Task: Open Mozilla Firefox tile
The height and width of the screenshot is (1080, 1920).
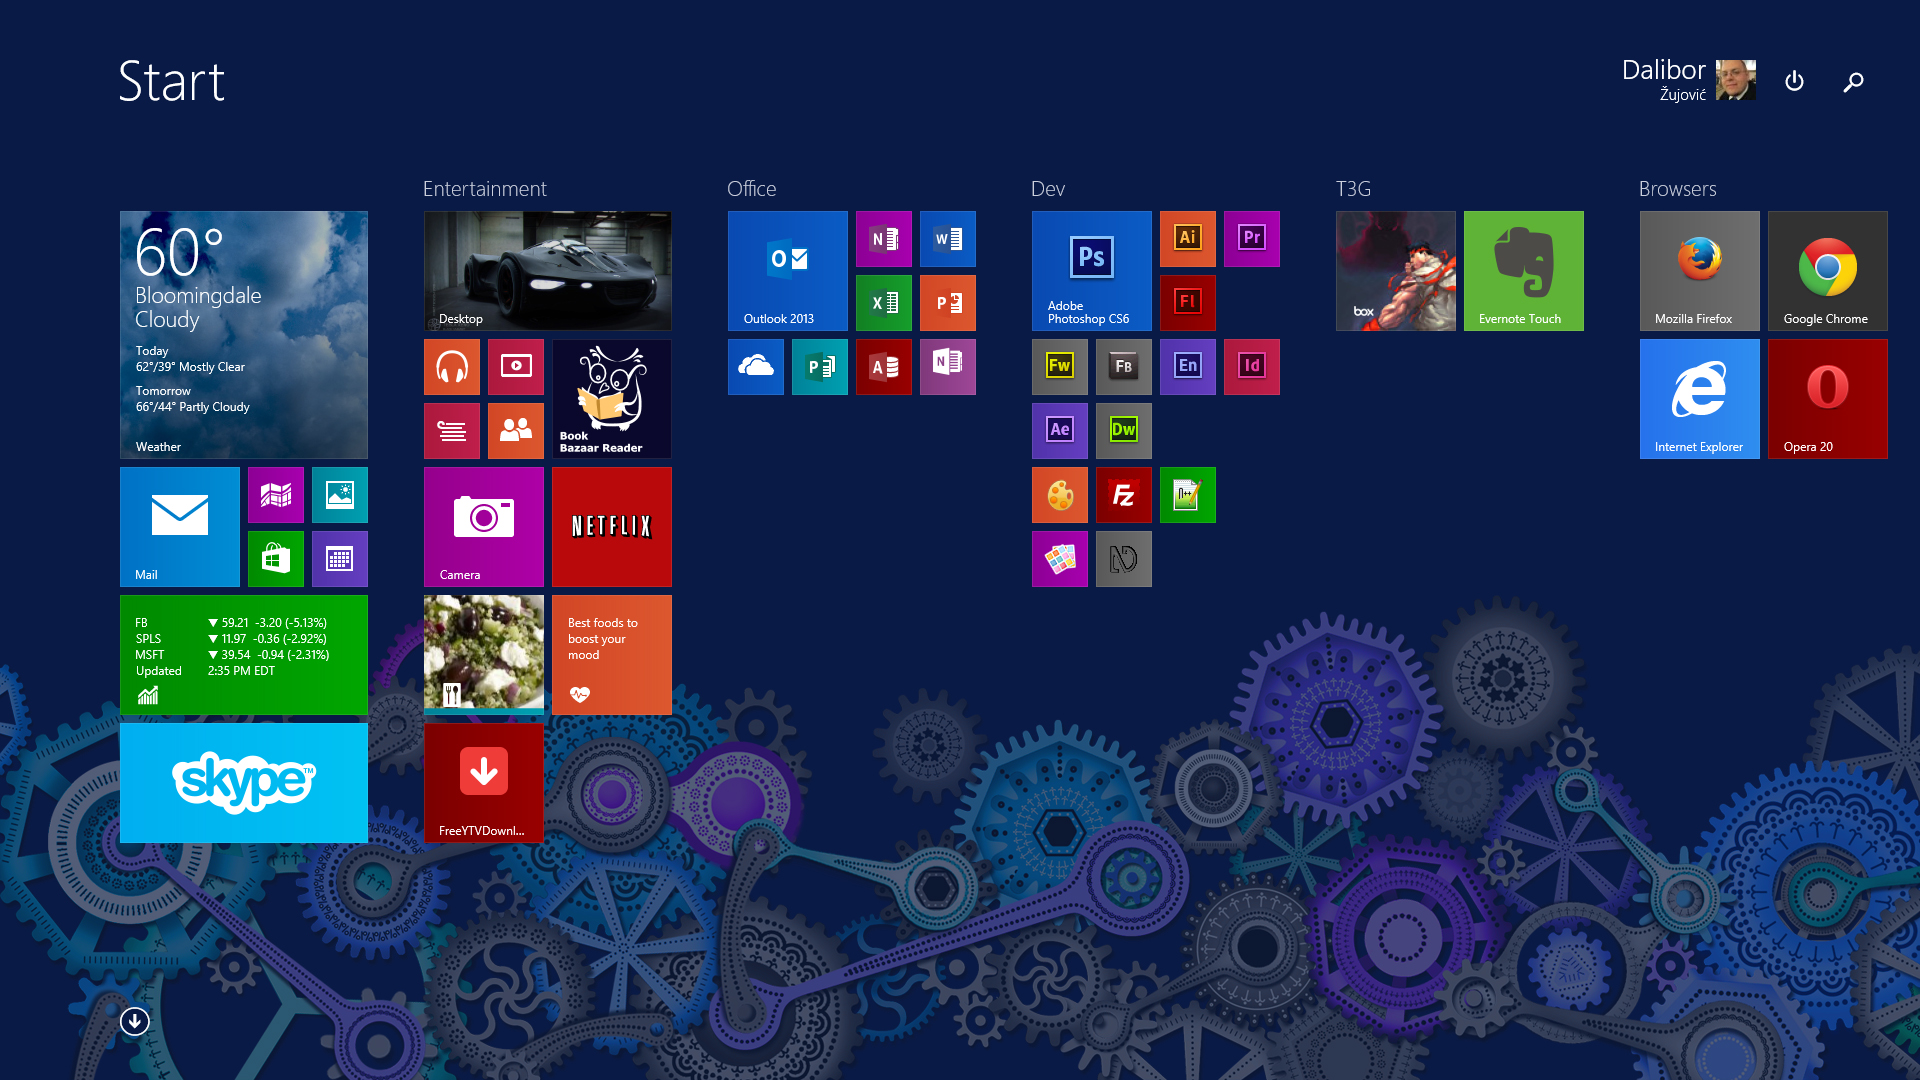Action: coord(1699,270)
